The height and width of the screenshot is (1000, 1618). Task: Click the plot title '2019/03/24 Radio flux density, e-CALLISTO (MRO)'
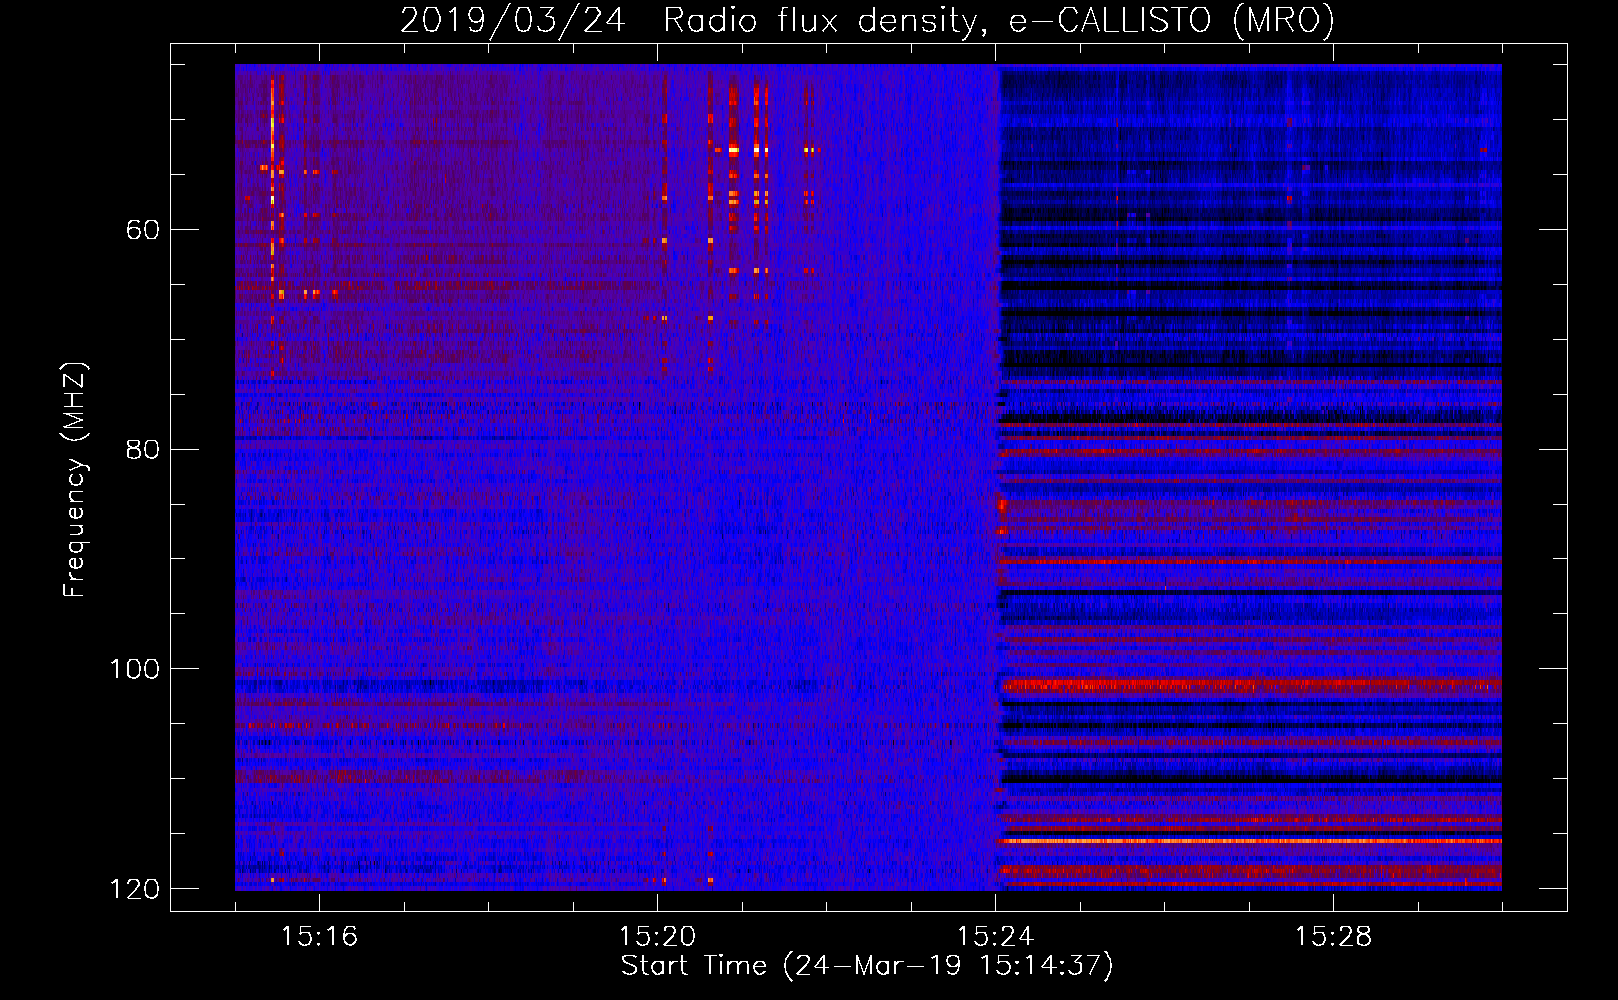(x=867, y=20)
